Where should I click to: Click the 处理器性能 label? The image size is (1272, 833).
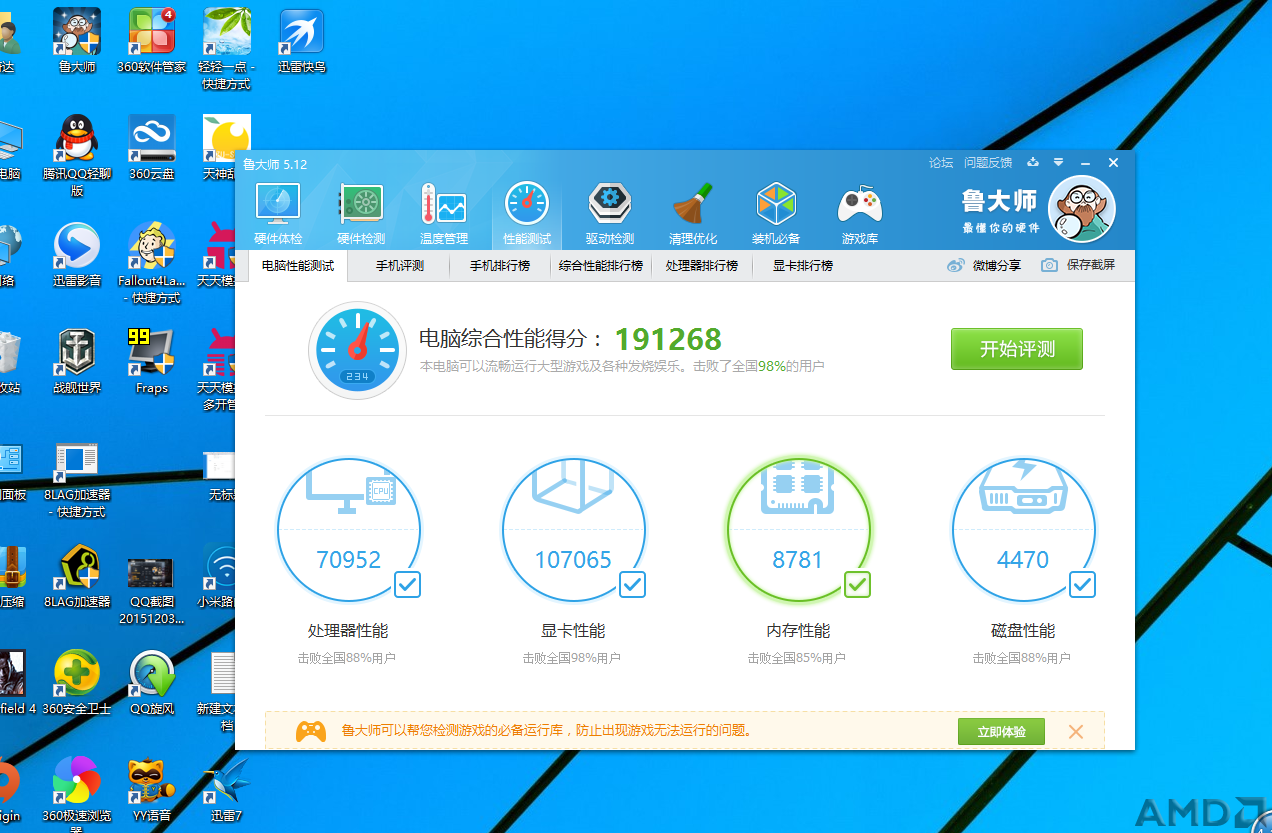(348, 631)
